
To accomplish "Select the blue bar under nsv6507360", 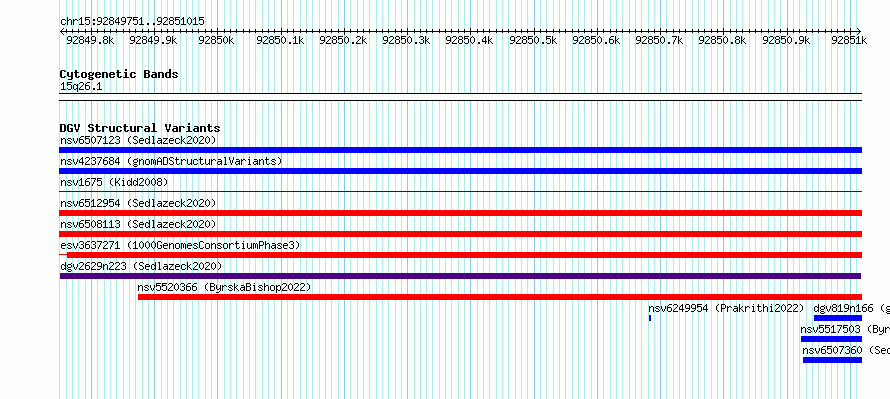I will click(833, 360).
